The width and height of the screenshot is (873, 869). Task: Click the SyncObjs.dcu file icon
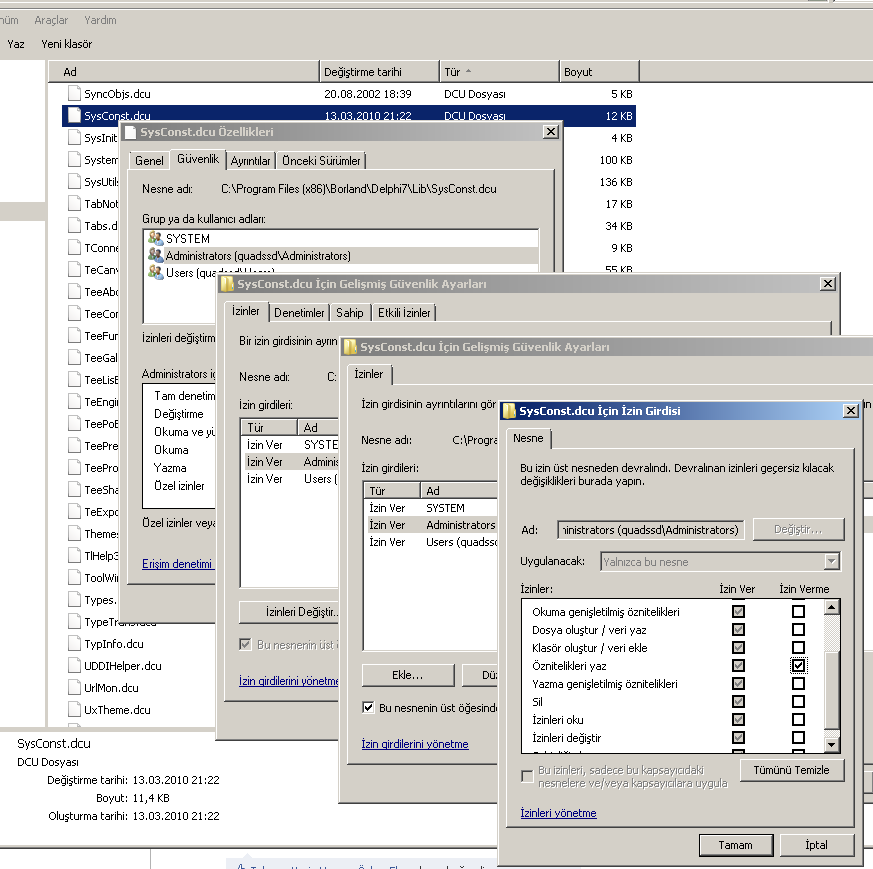74,94
